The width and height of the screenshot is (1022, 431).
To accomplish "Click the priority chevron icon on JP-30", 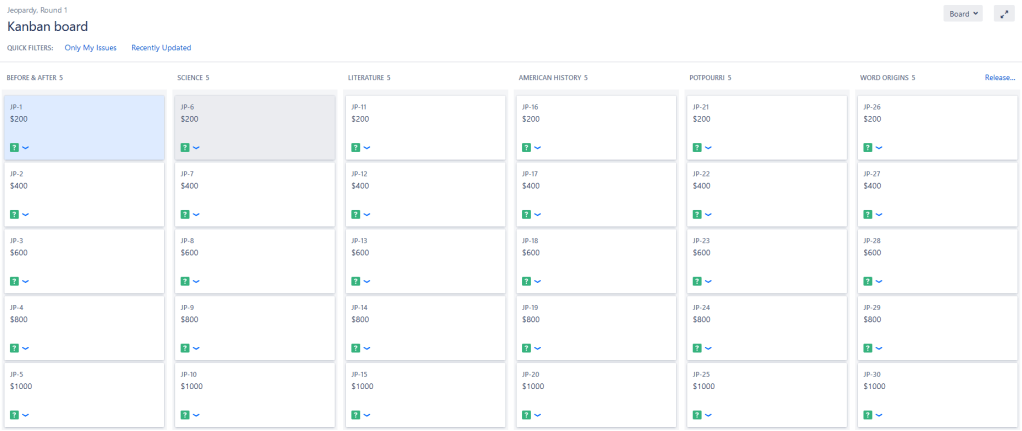I will click(x=879, y=414).
